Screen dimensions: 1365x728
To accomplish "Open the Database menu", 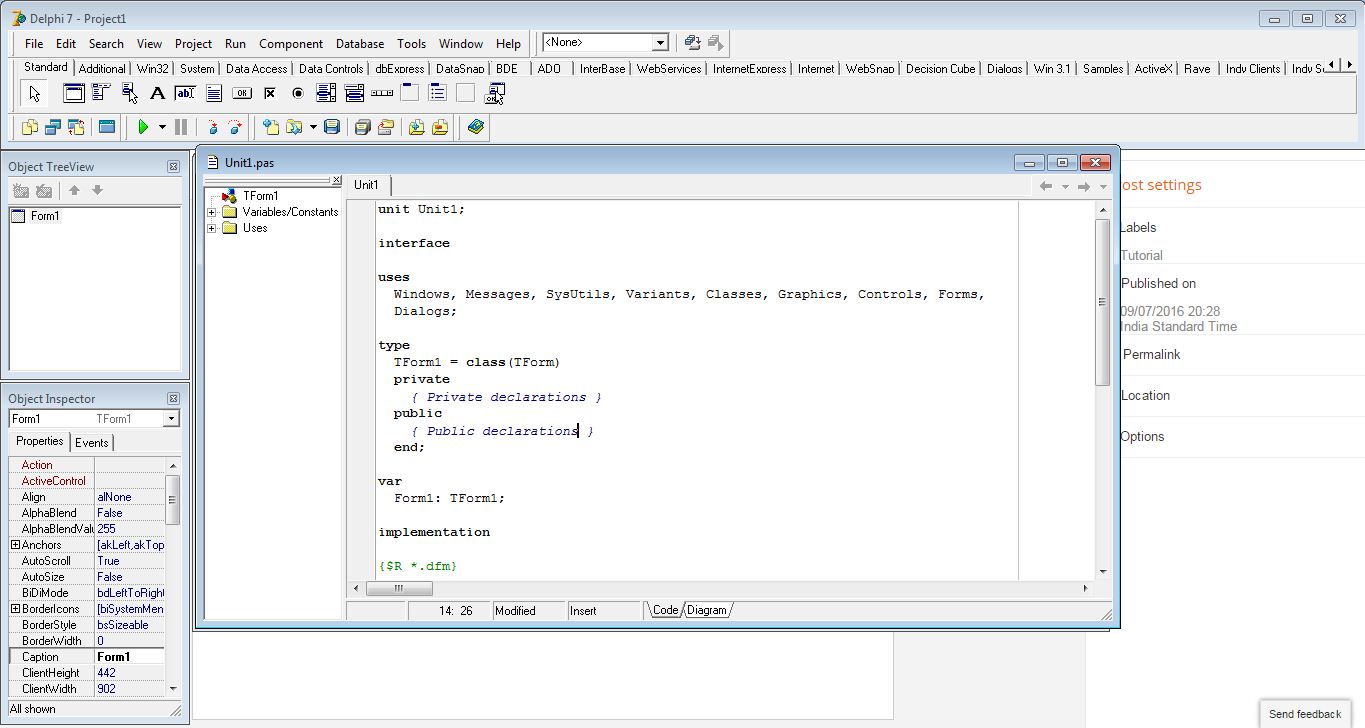I will tap(360, 44).
